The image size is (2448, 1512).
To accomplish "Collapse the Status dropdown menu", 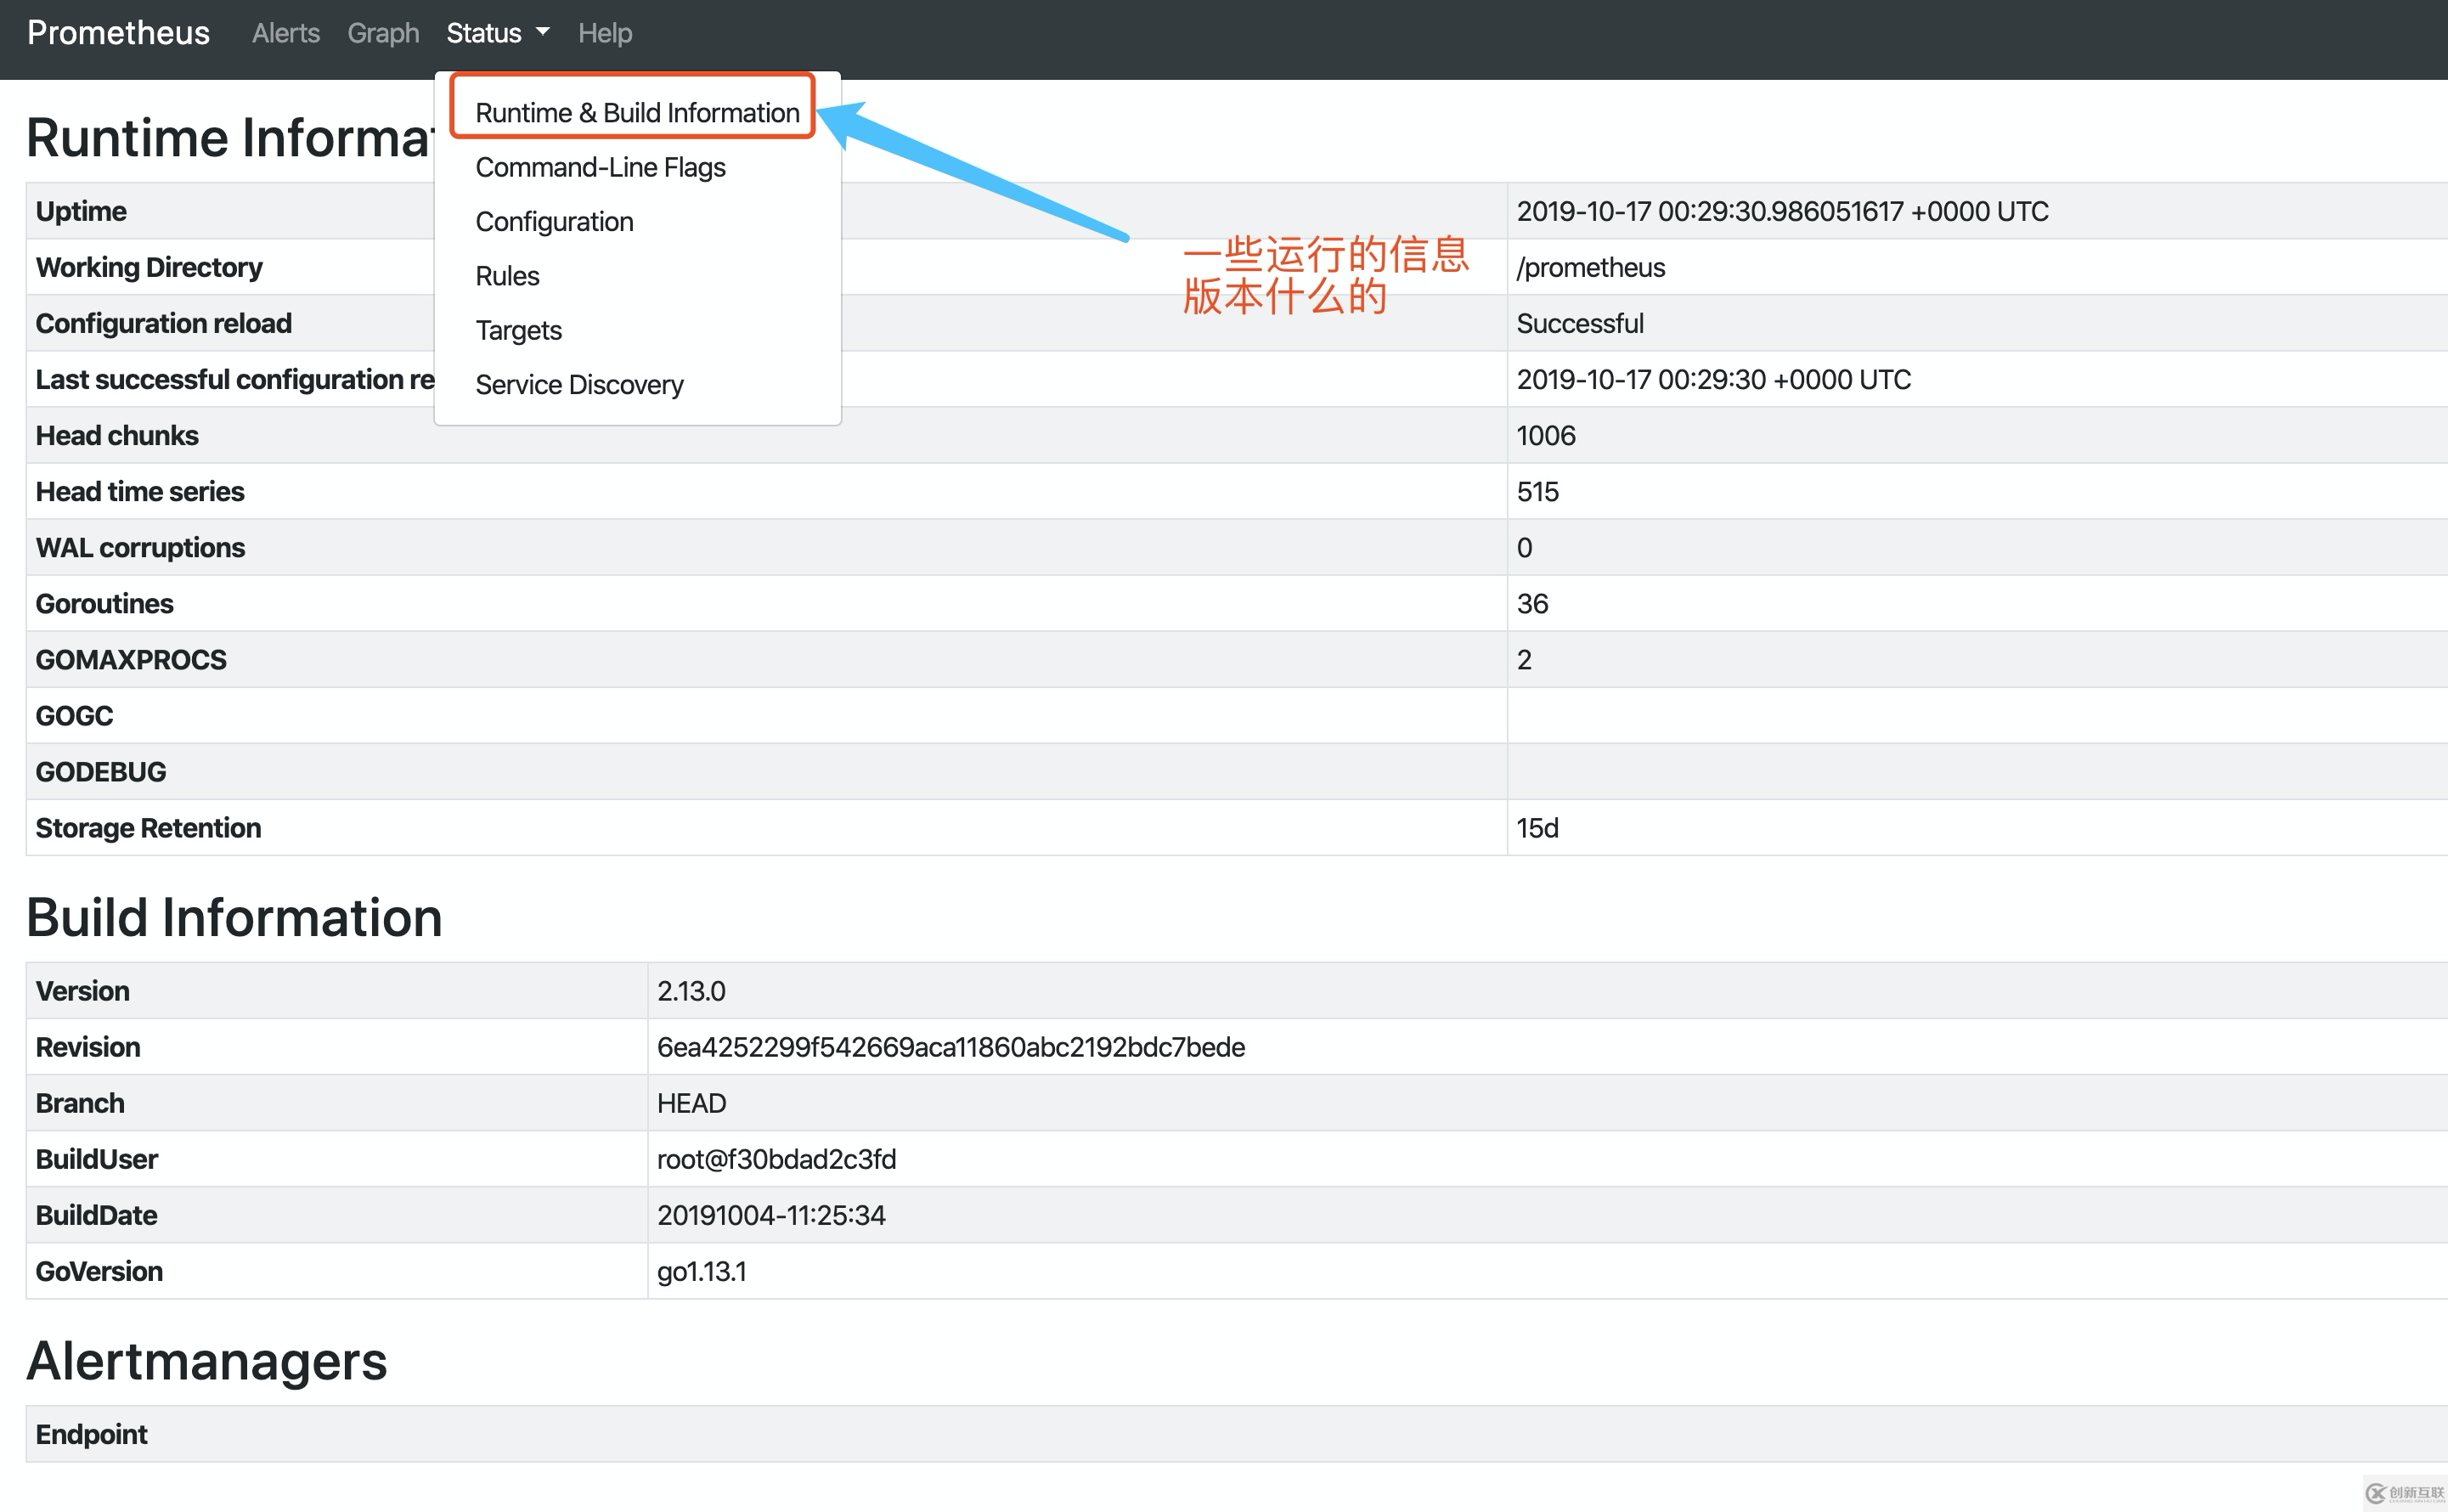I will coord(498,33).
